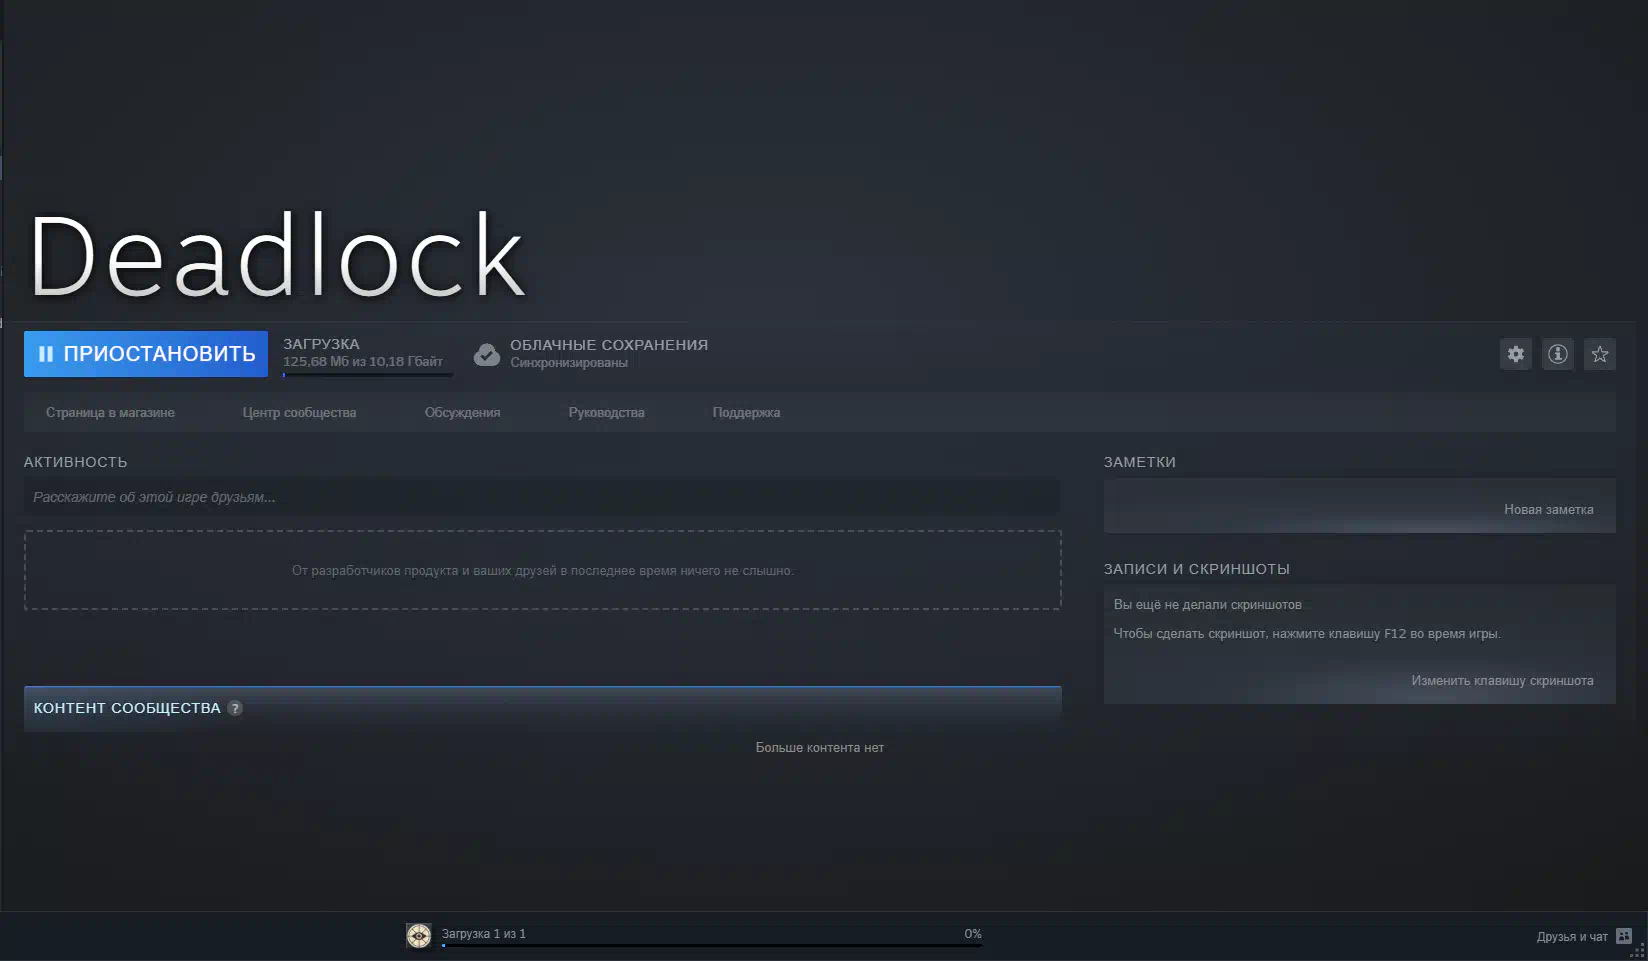
Task: Open Друзья и чат
Action: tap(1572, 937)
